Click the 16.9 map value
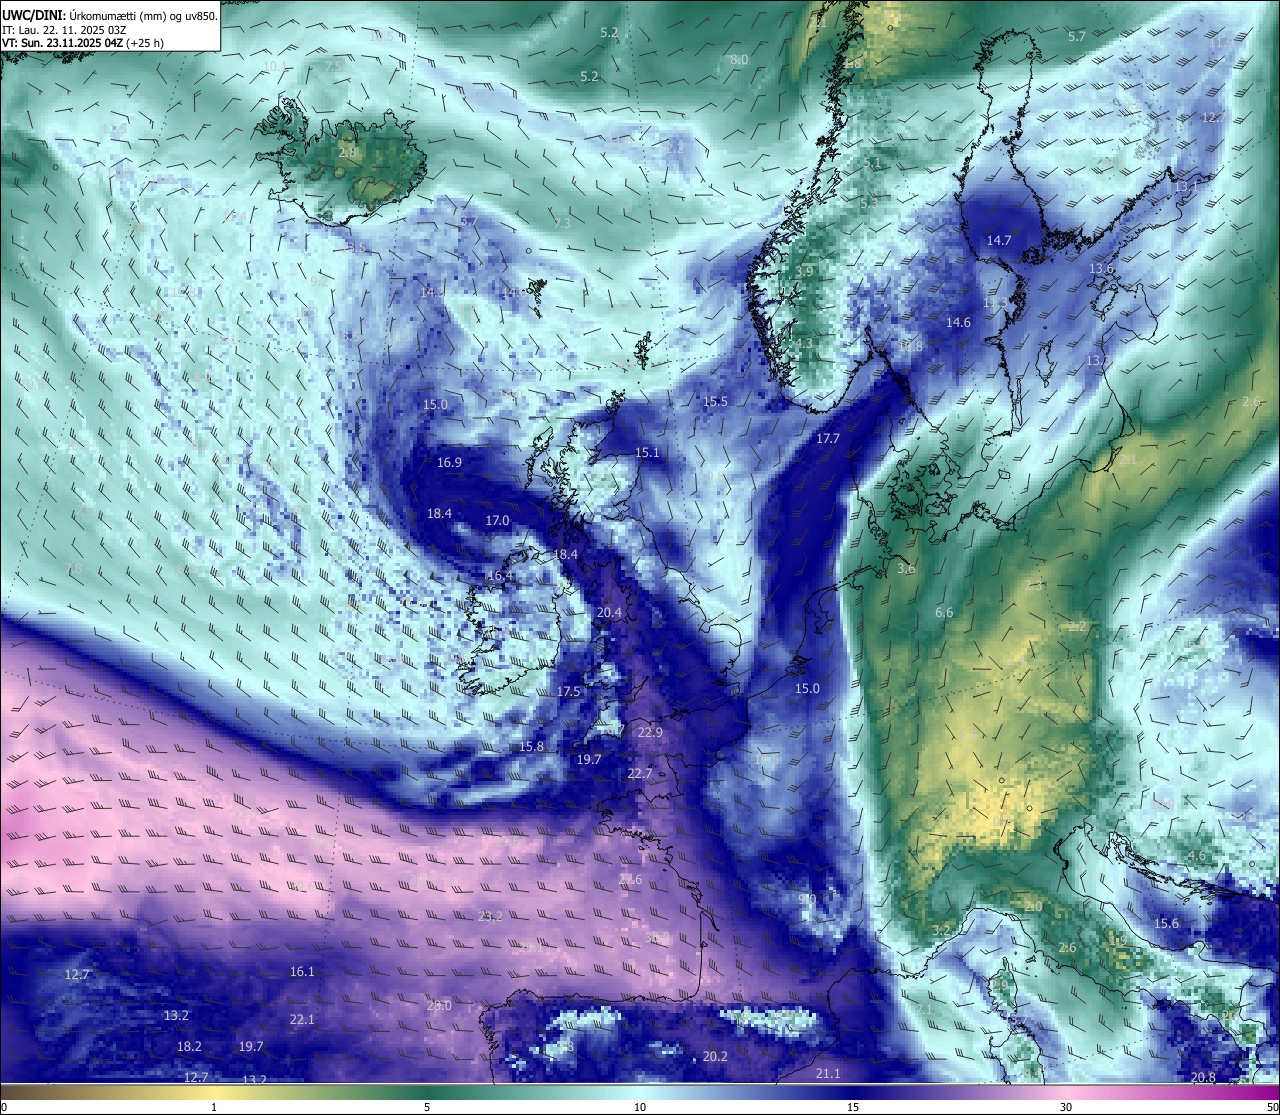 pos(449,462)
